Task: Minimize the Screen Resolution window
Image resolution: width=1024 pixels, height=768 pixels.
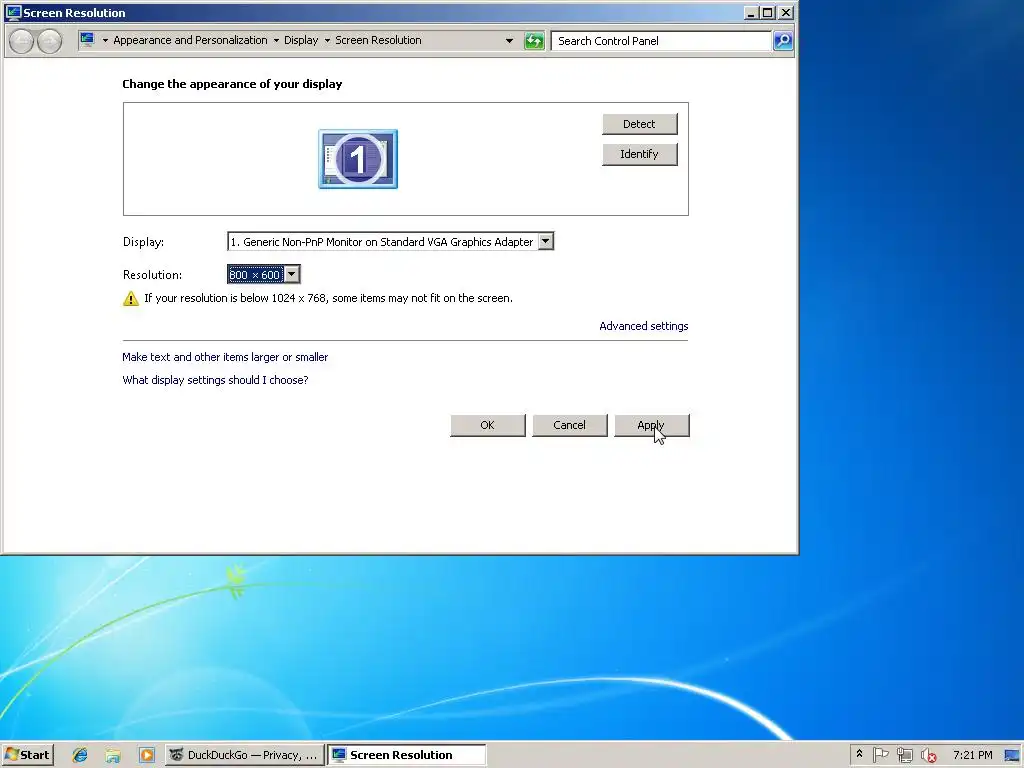Action: pyautogui.click(x=751, y=12)
